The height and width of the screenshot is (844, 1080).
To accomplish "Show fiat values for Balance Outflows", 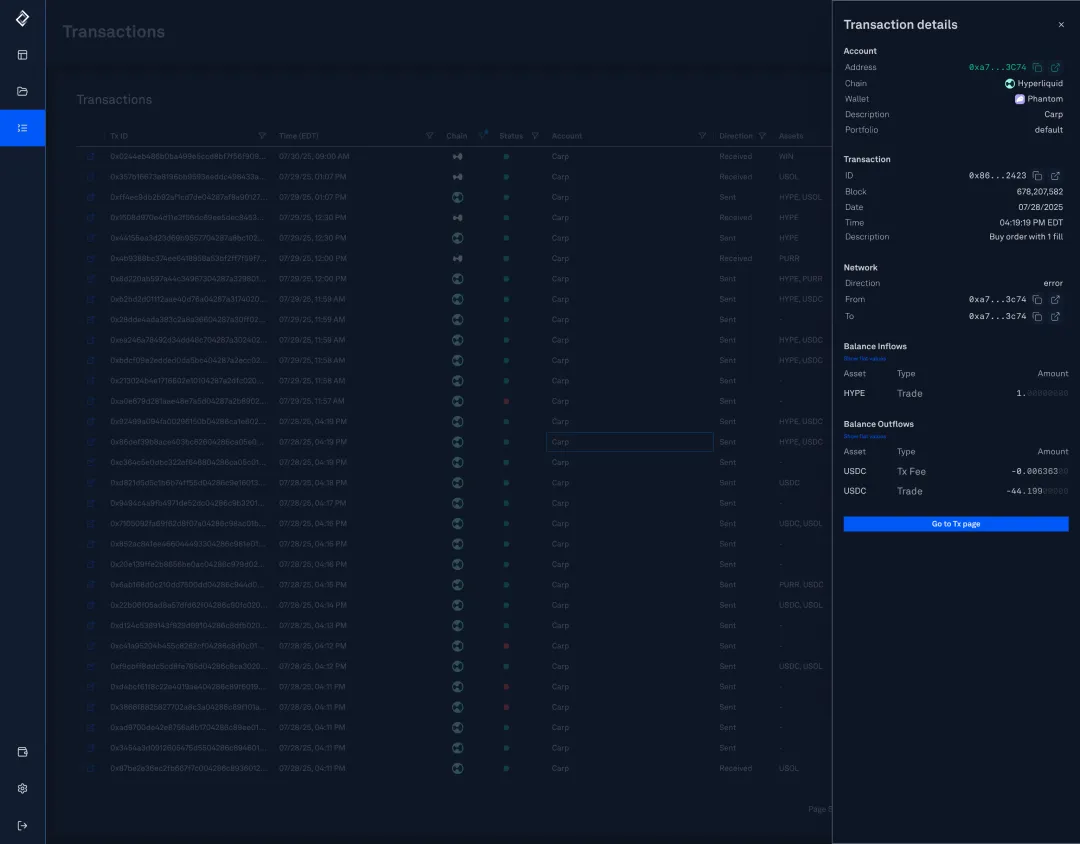I will (864, 436).
